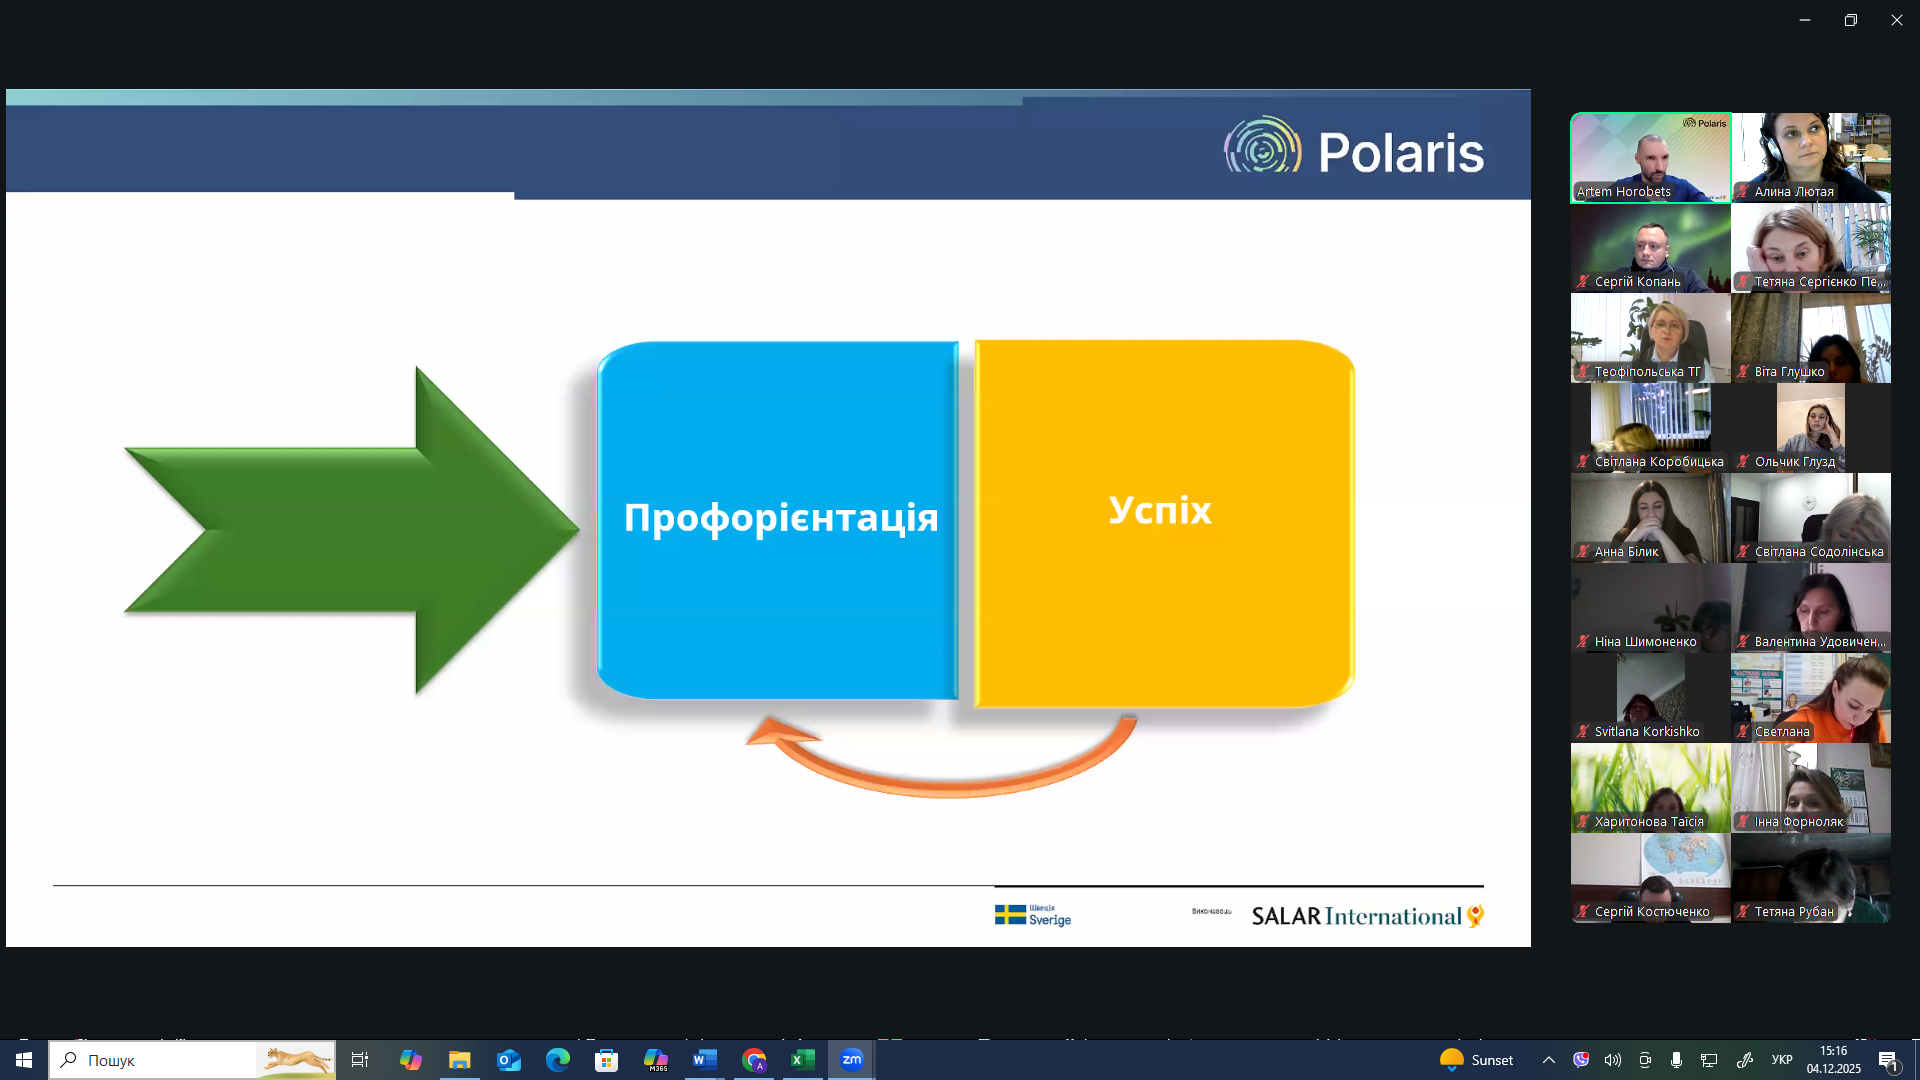Open the Copilot taskbar icon
Viewport: 1920px width, 1080px height.
click(411, 1060)
